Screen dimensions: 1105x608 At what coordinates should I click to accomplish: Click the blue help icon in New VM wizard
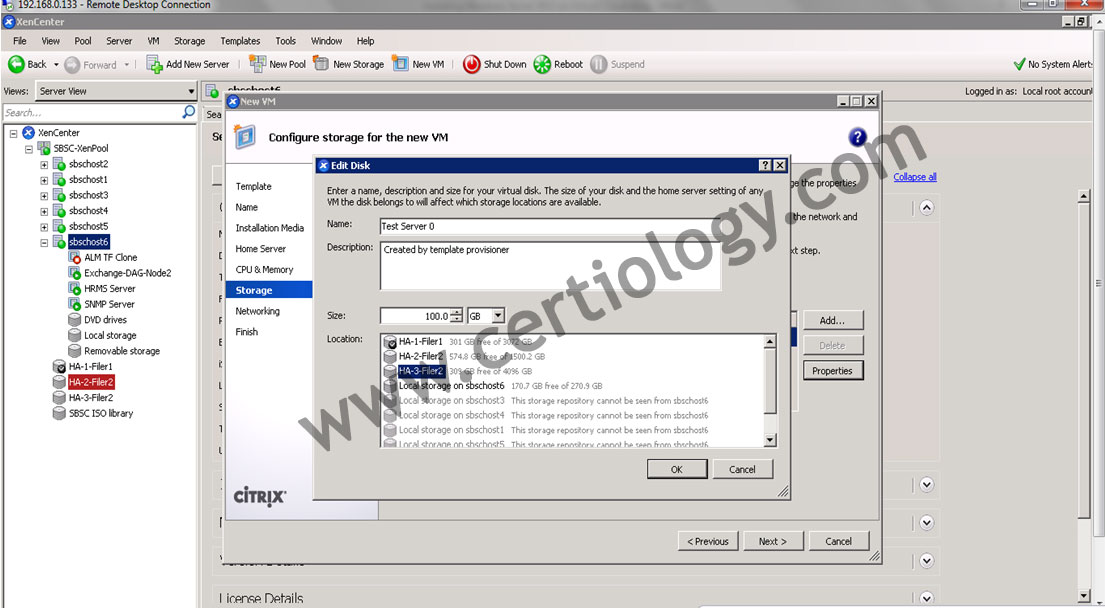[857, 137]
